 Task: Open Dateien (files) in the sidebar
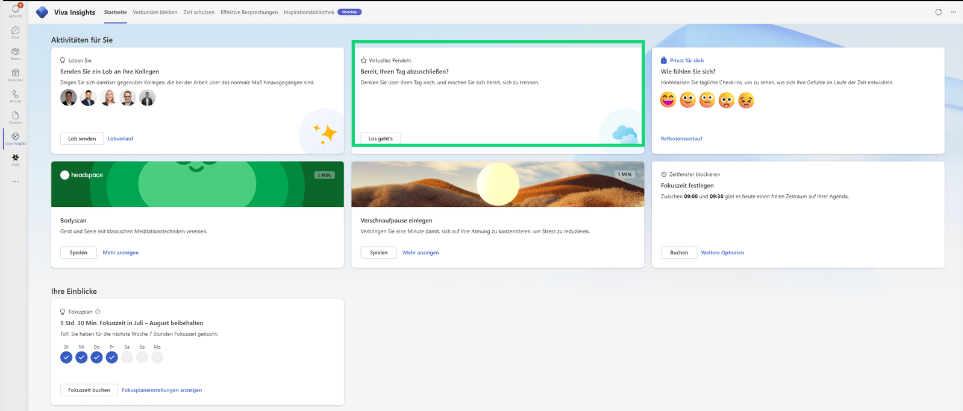coord(15,119)
